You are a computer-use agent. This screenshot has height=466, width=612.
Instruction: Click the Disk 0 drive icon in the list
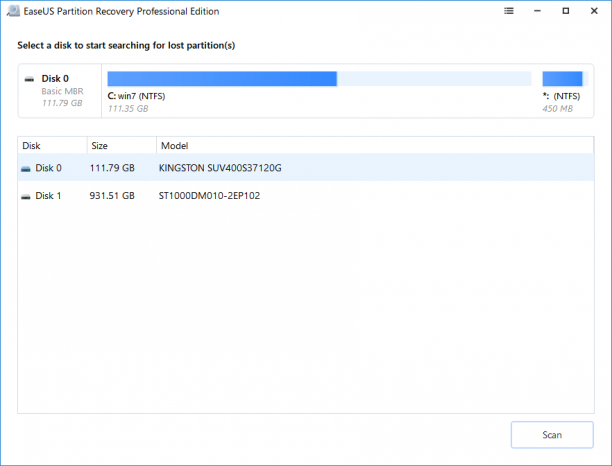point(26,169)
